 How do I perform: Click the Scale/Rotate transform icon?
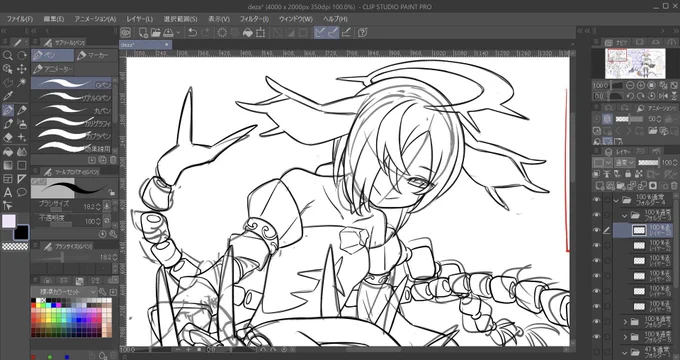tap(261, 33)
